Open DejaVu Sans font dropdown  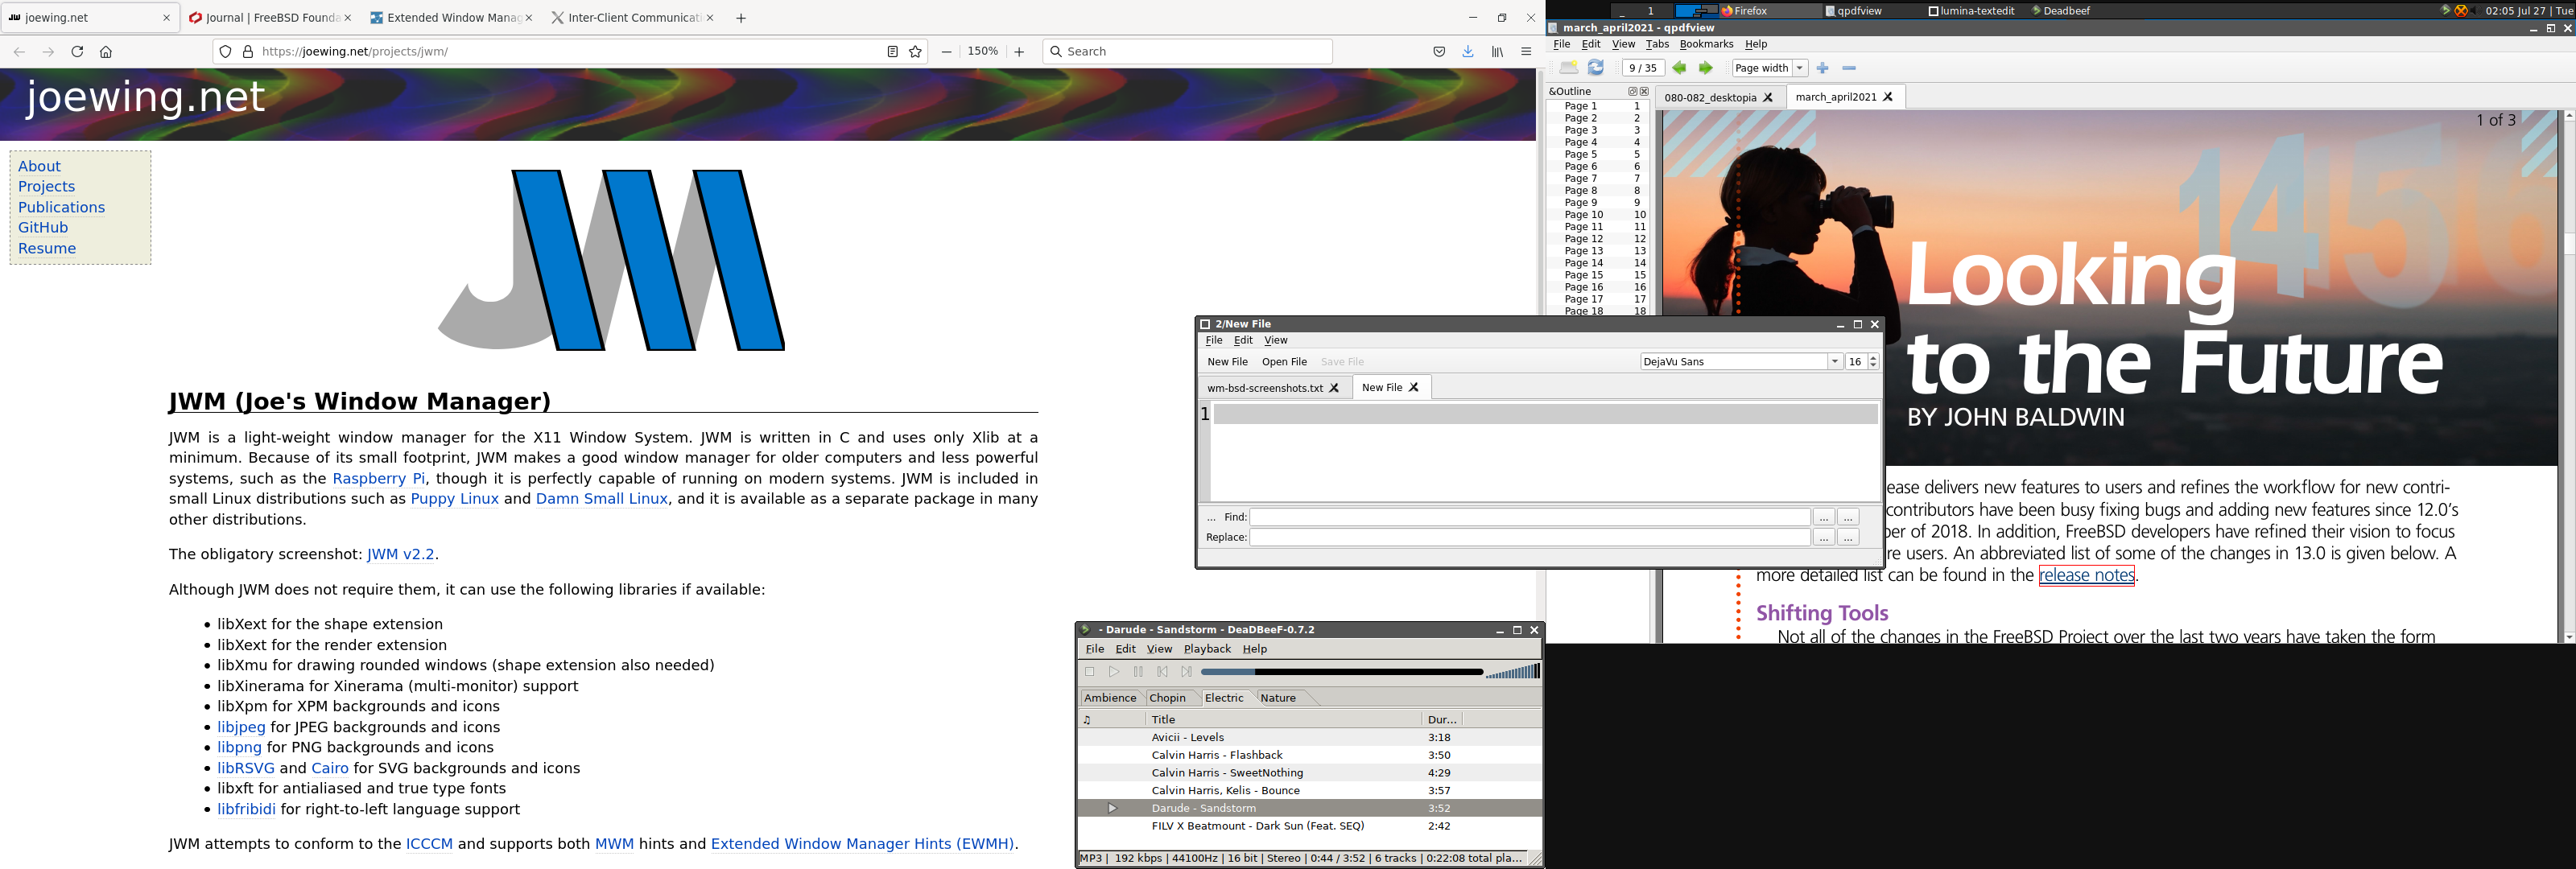click(x=1835, y=362)
